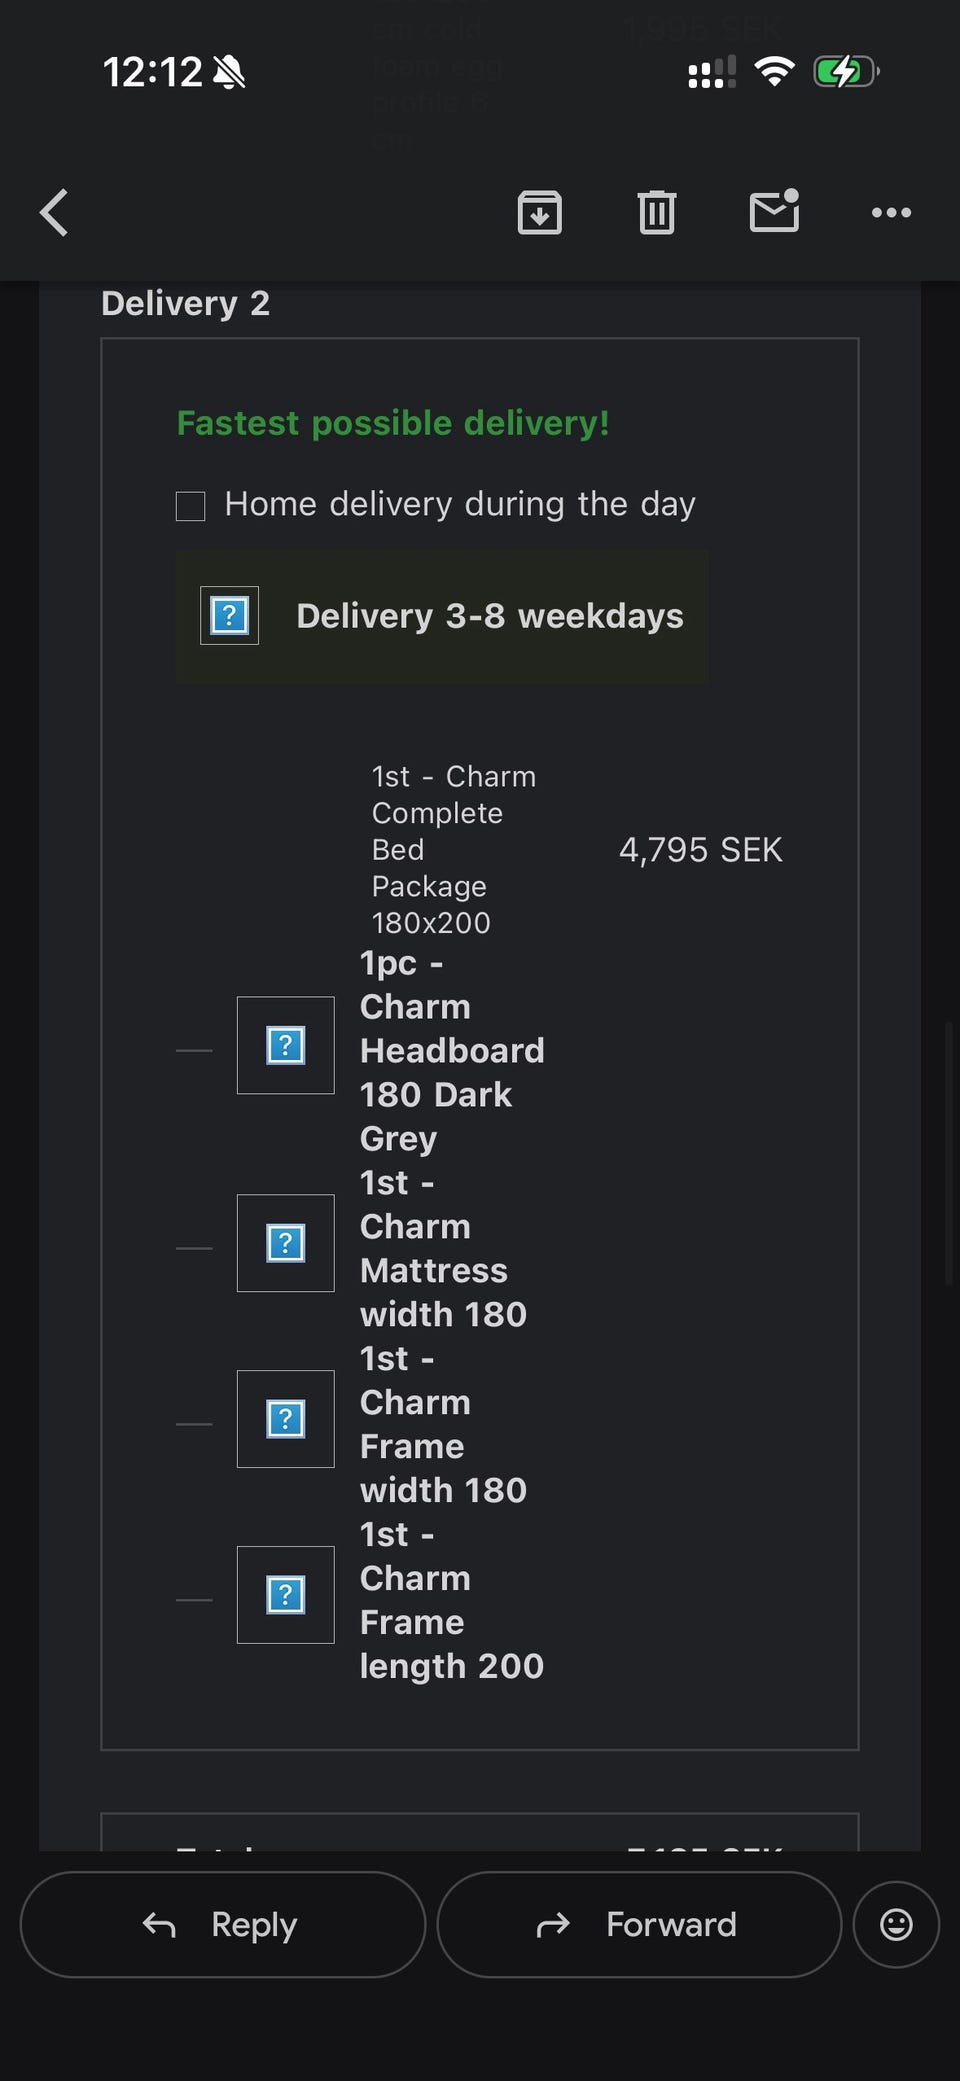The height and width of the screenshot is (2081, 960).
Task: Forward this email
Action: (x=639, y=1924)
